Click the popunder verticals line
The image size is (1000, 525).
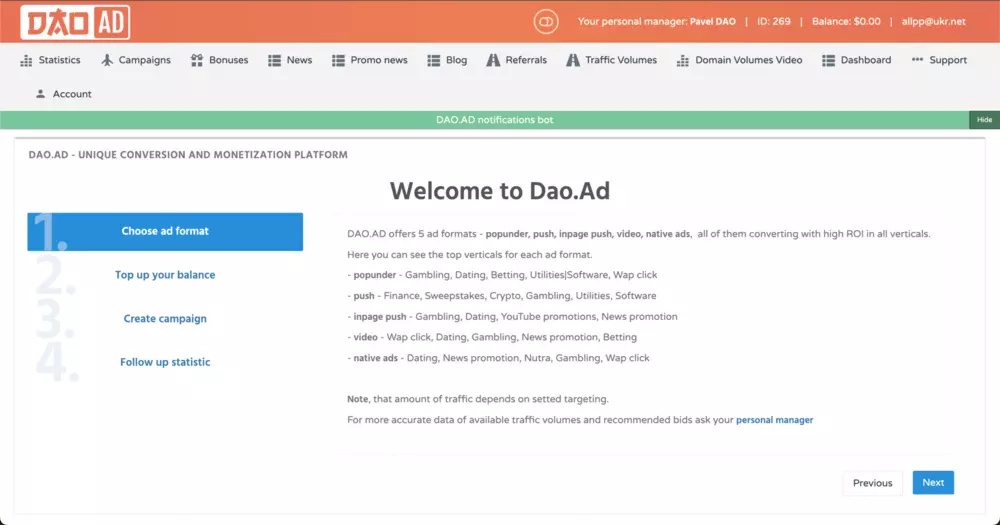502,275
